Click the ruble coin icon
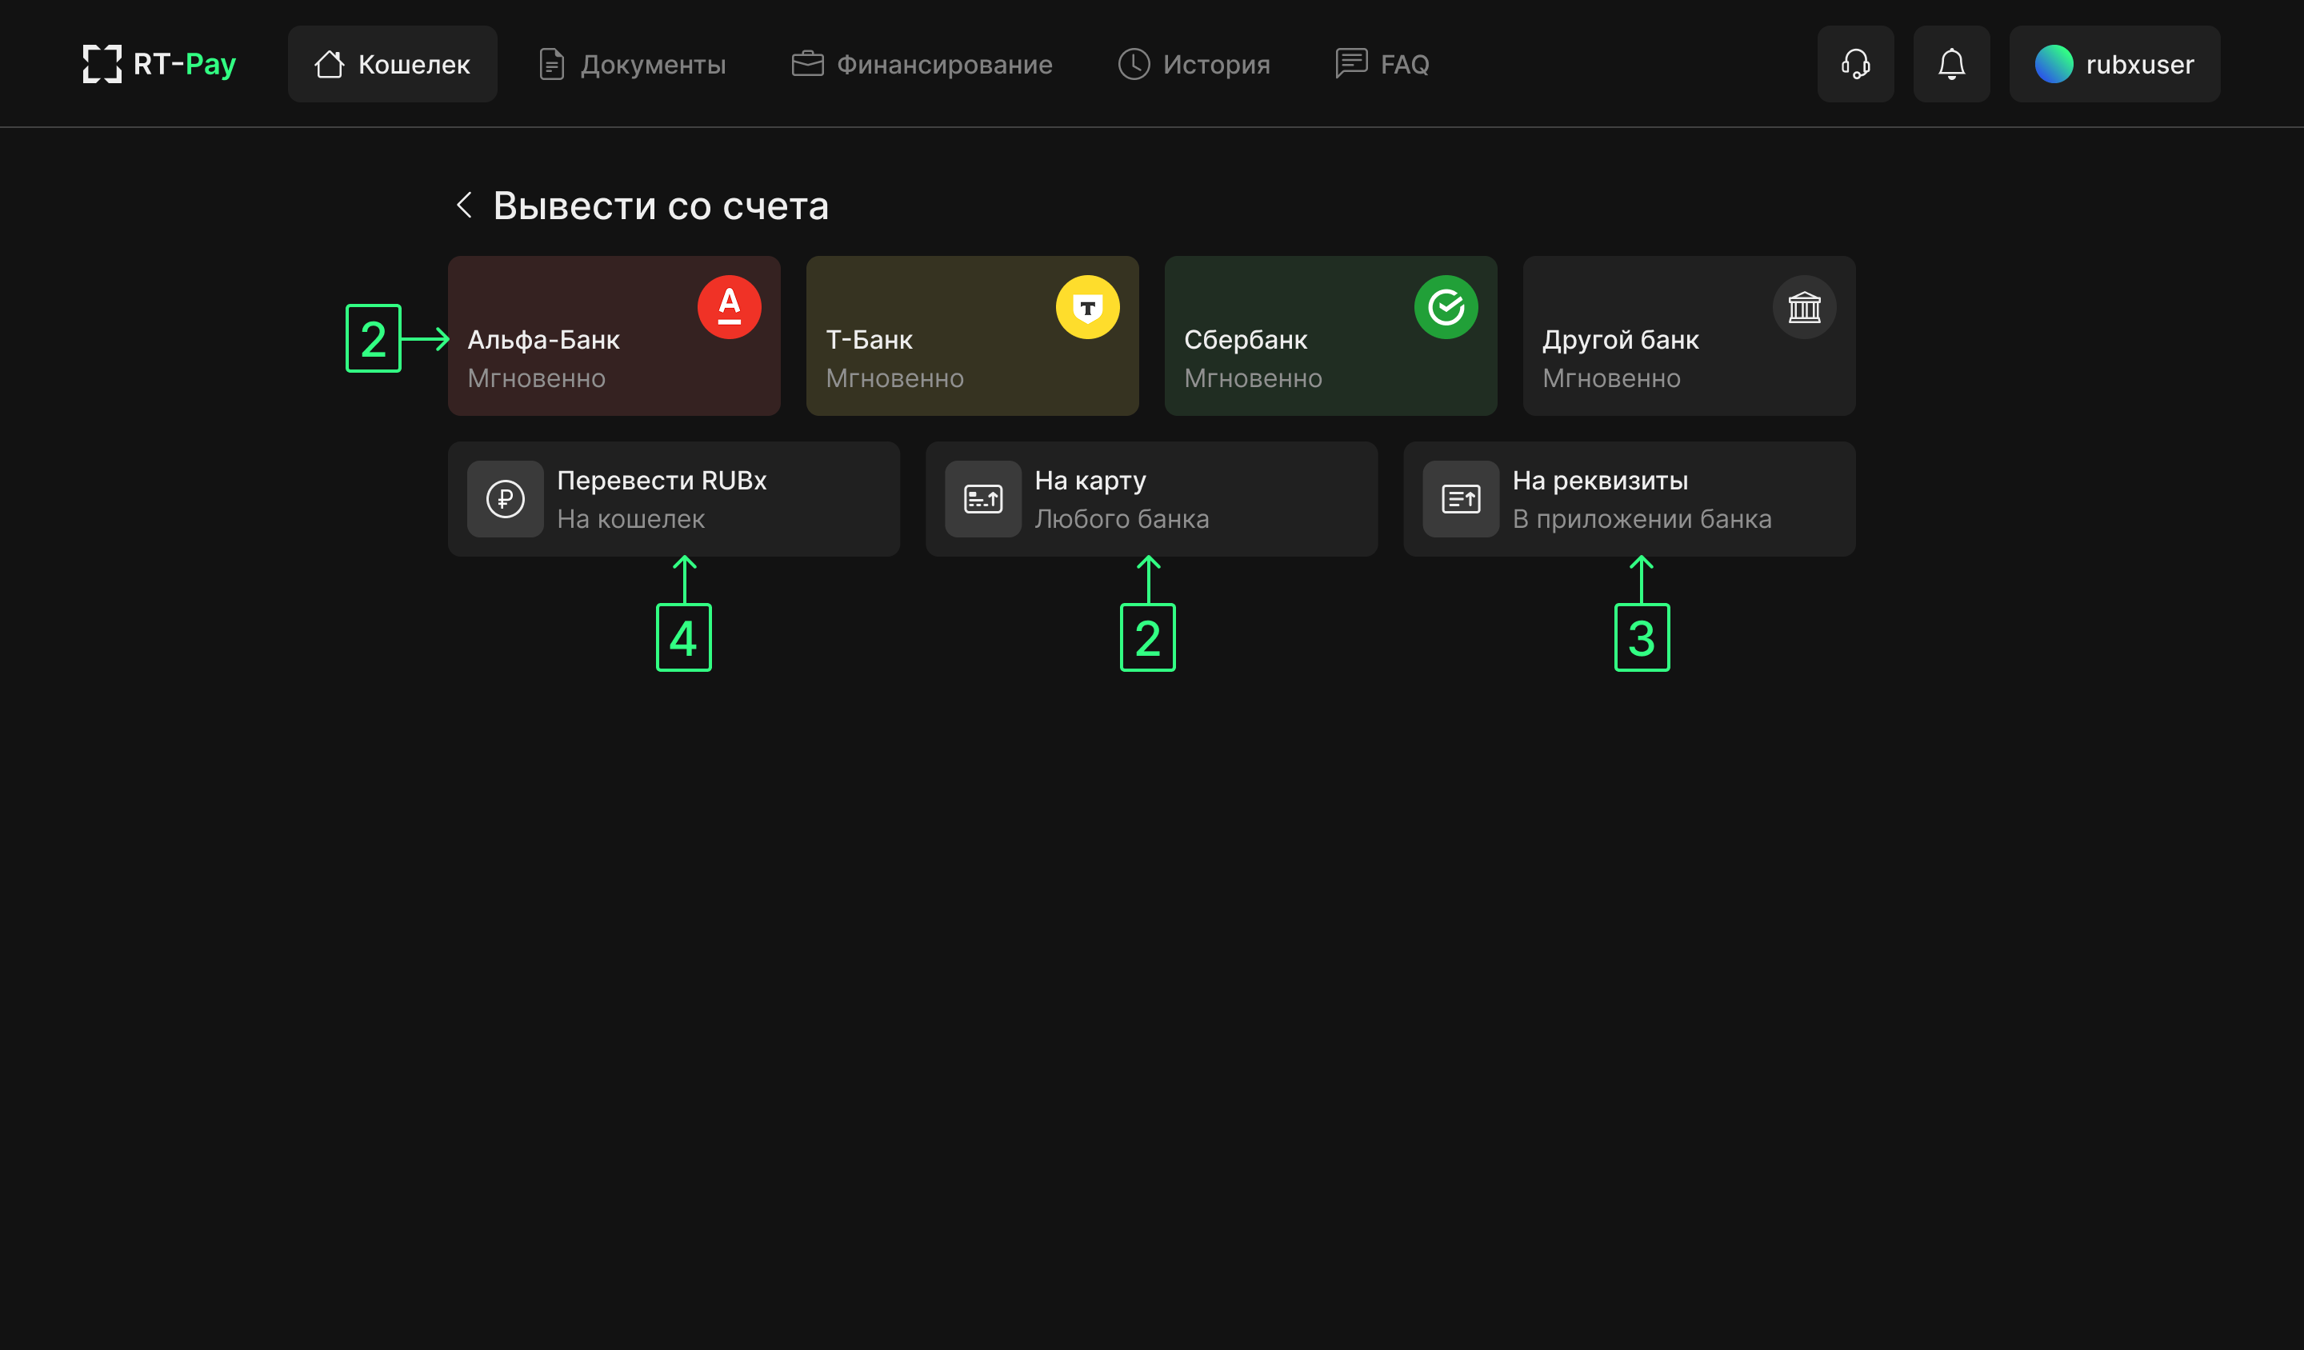2304x1350 pixels. tap(505, 499)
